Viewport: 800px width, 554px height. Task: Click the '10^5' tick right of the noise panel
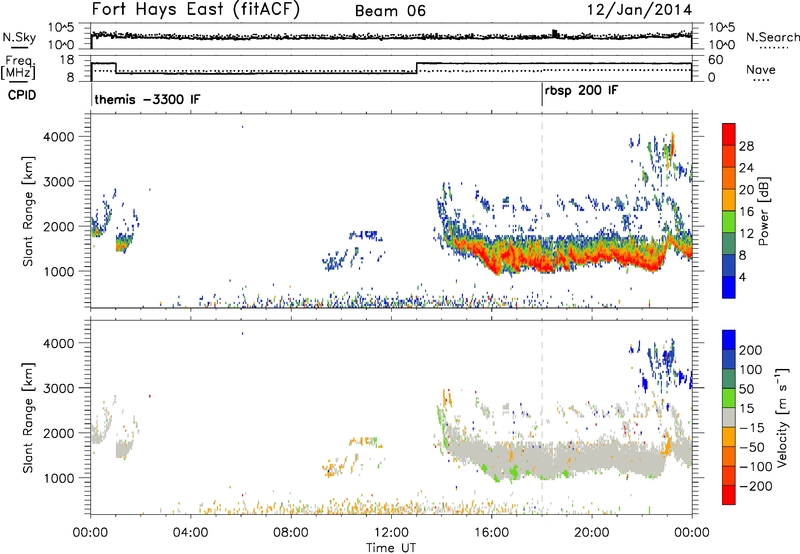coord(722,28)
